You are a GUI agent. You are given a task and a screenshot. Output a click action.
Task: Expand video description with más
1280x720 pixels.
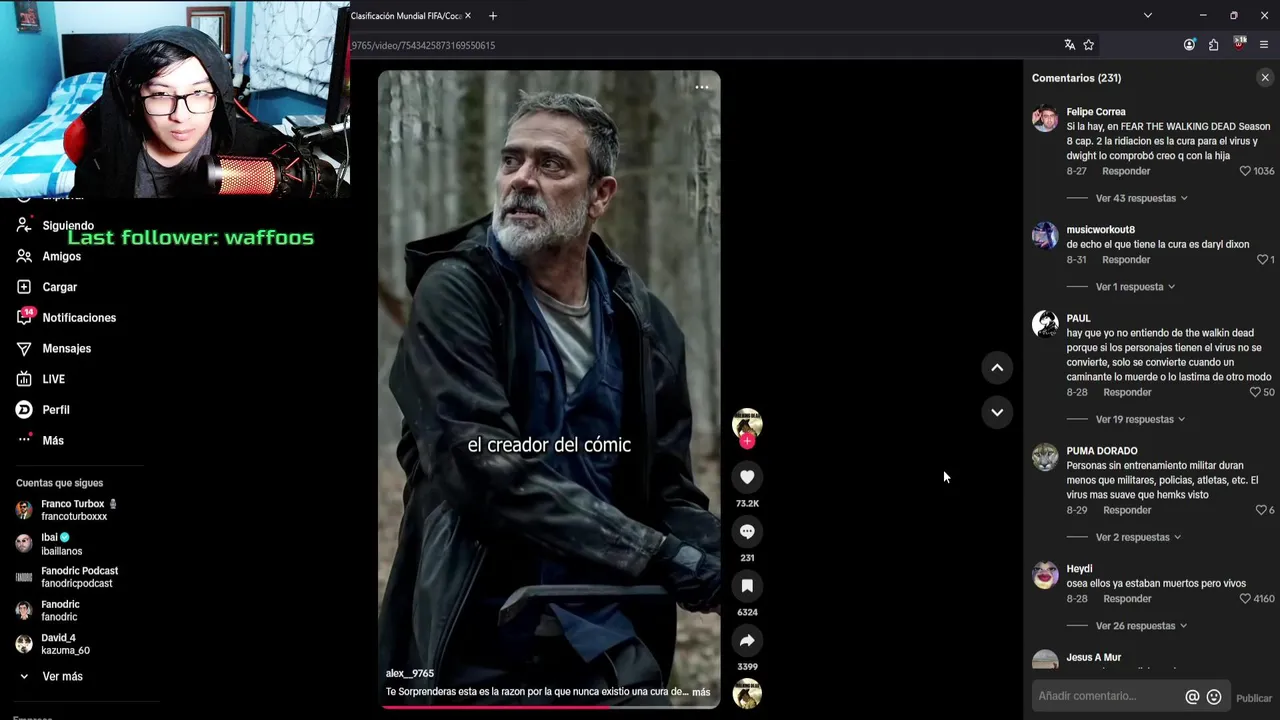coord(701,692)
